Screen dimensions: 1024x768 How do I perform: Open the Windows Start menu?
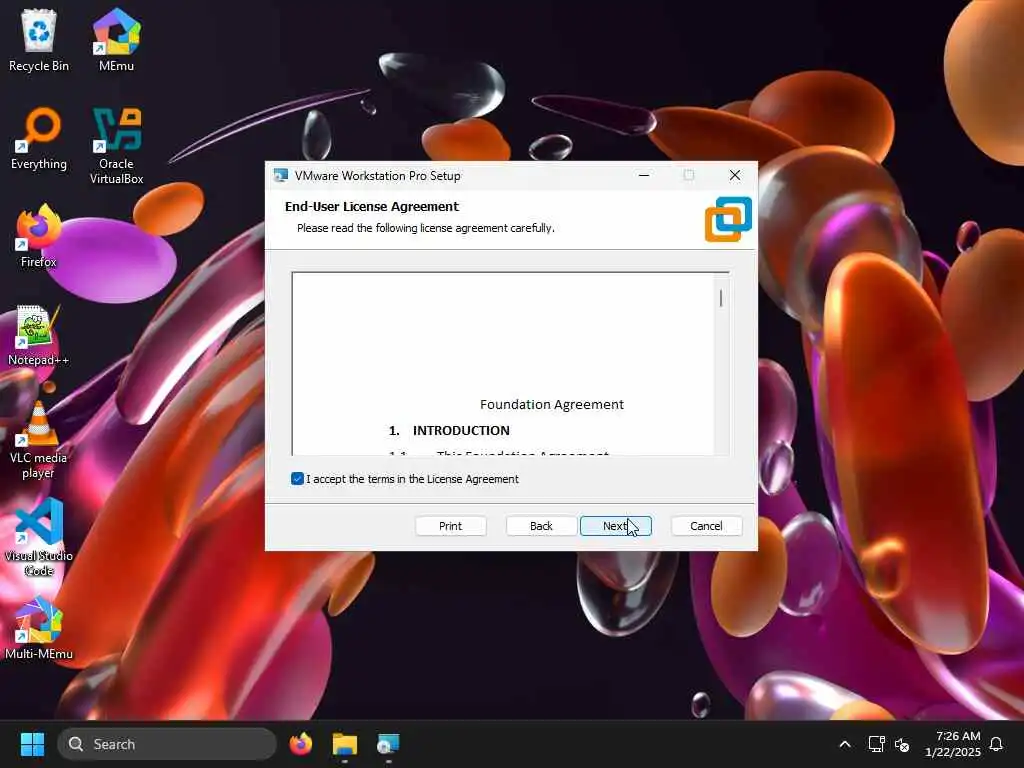tap(32, 744)
